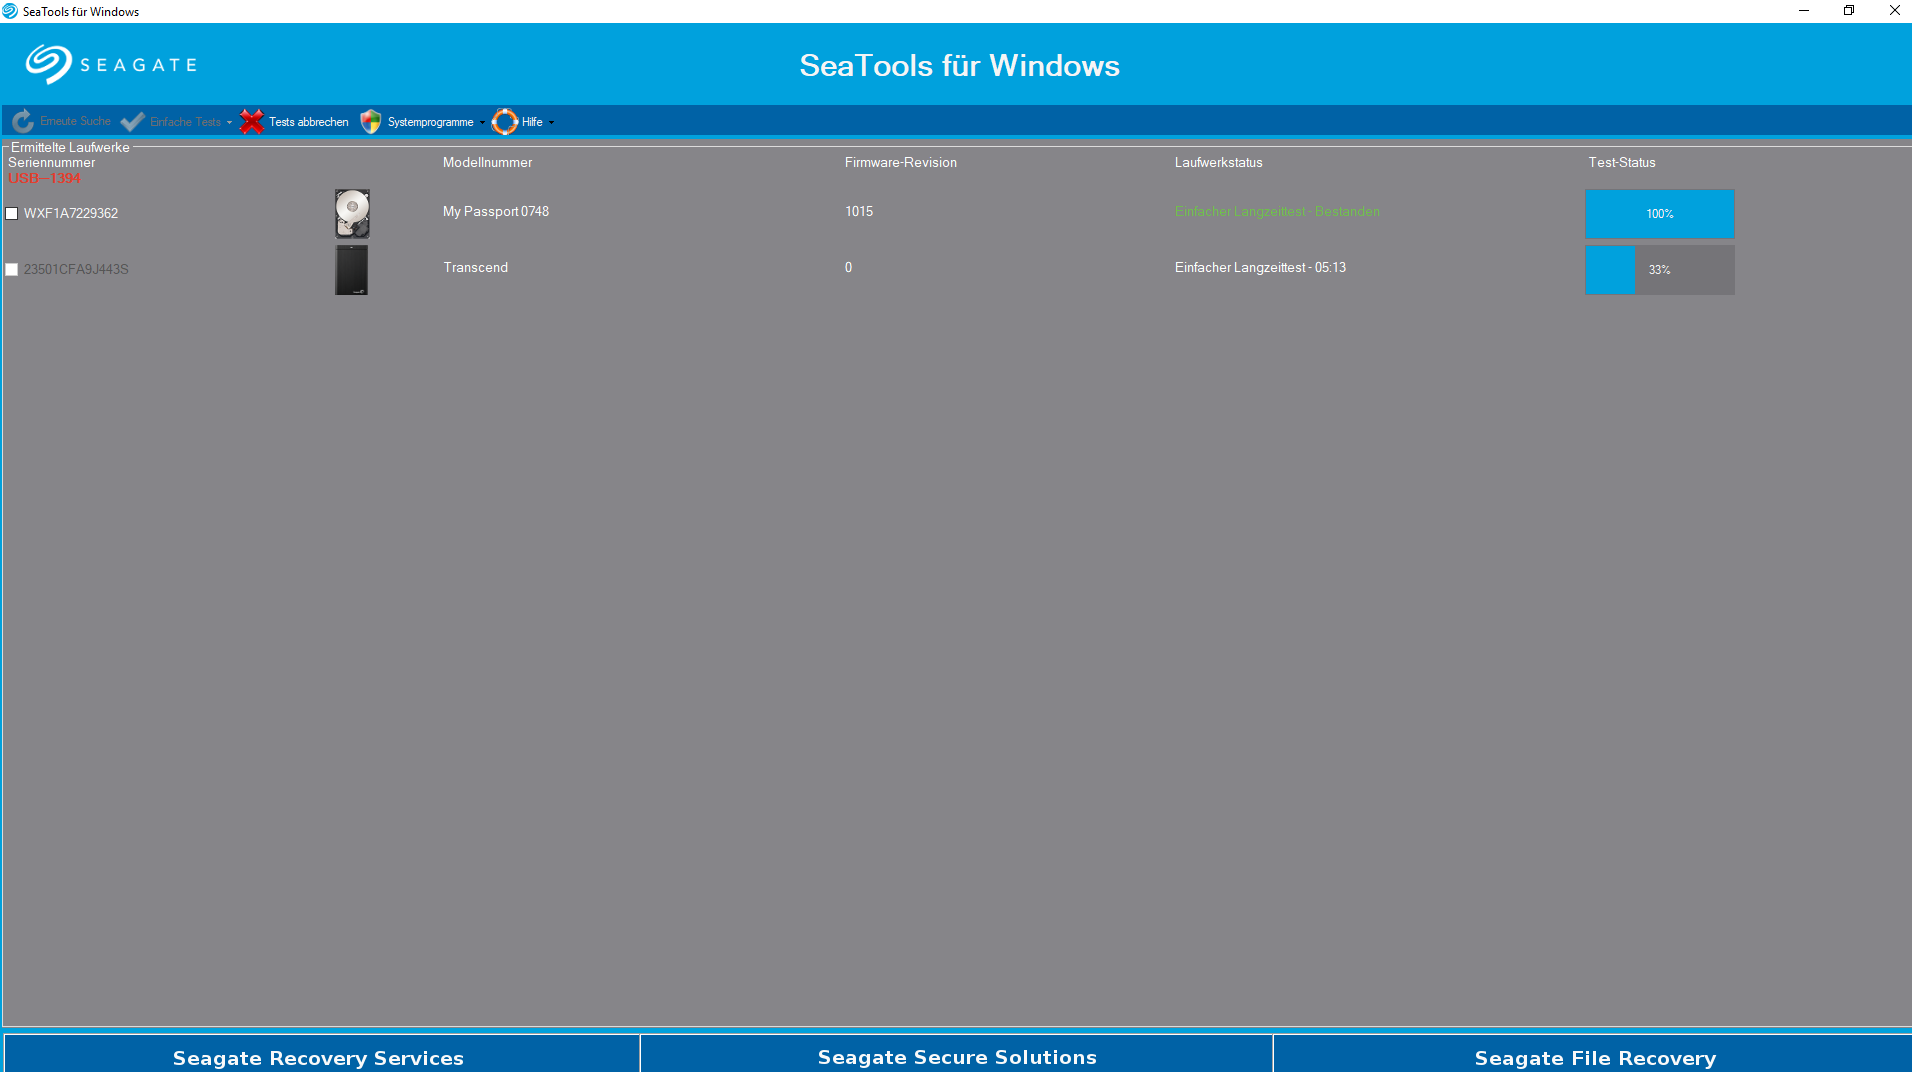Click the Seagate logo in the header
This screenshot has height=1072, width=1912.
111,65
